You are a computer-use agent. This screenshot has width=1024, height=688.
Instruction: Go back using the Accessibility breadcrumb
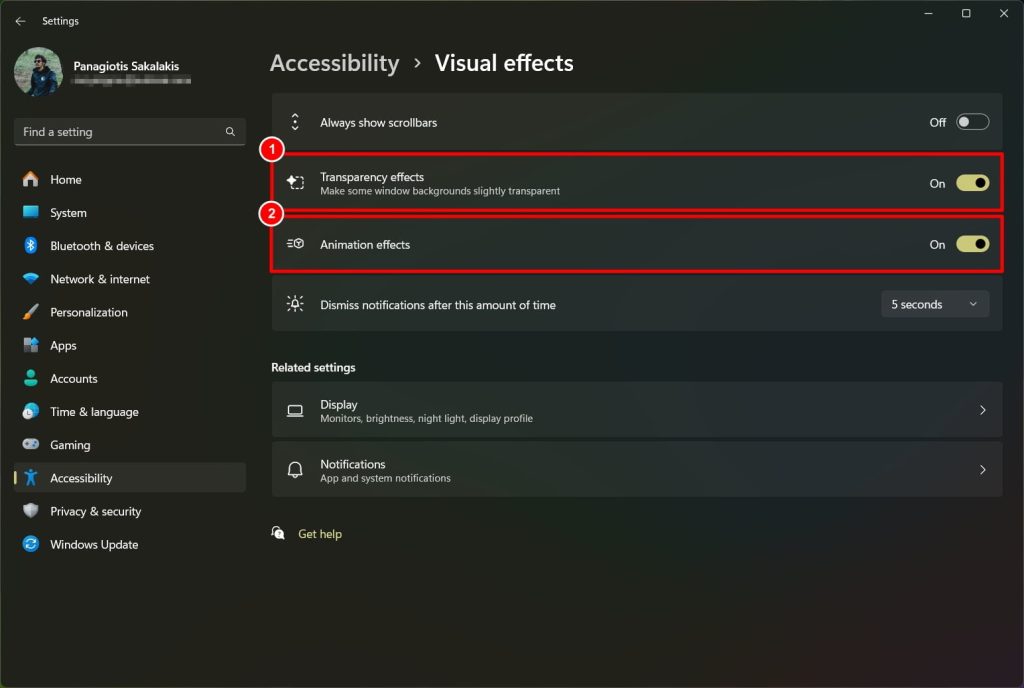coord(334,62)
